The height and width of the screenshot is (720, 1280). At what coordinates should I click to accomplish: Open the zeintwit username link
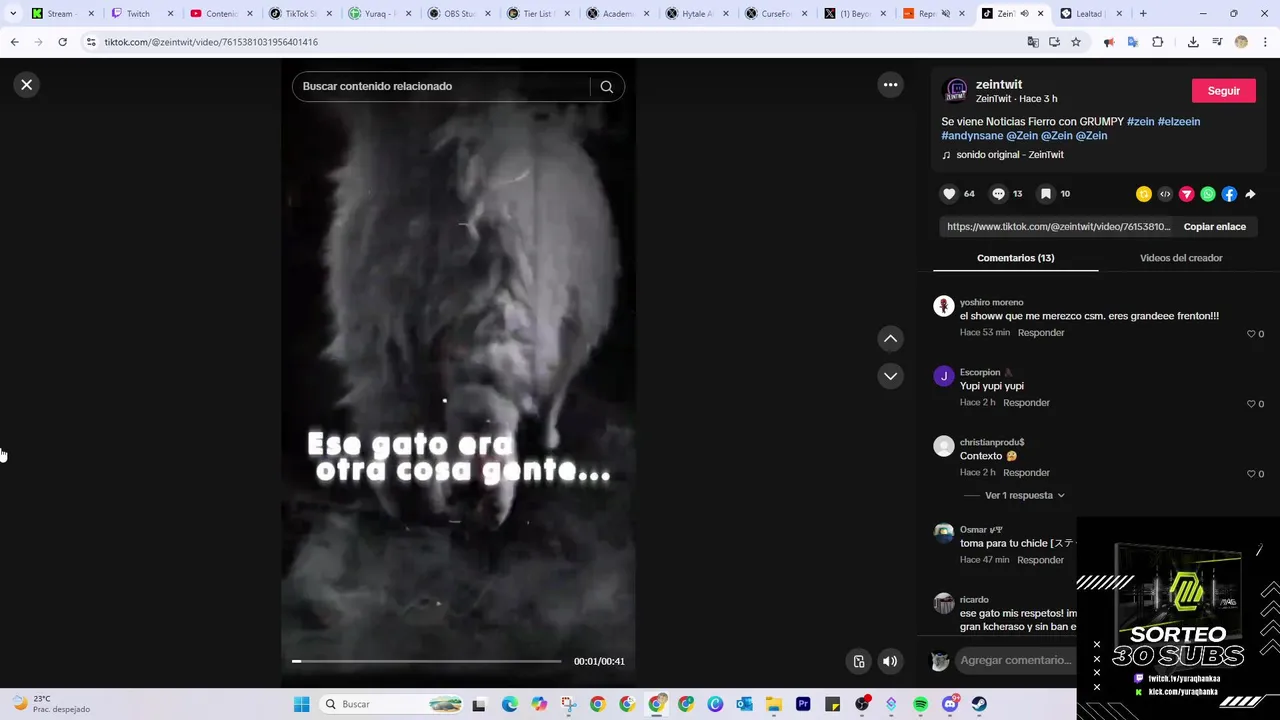pos(999,85)
